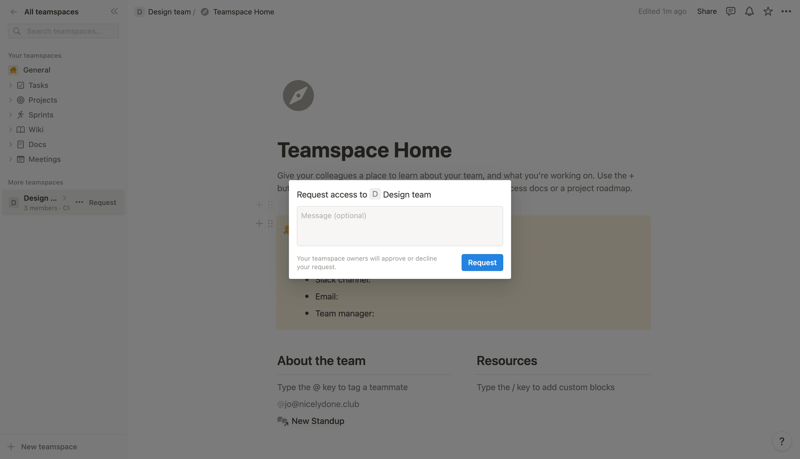Open notifications bell icon in top bar
Screen dimensions: 800x459
(x=749, y=11)
